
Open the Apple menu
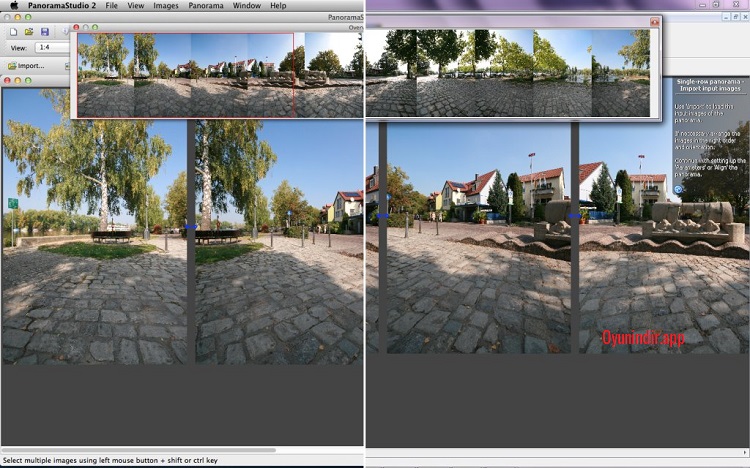(x=14, y=5)
